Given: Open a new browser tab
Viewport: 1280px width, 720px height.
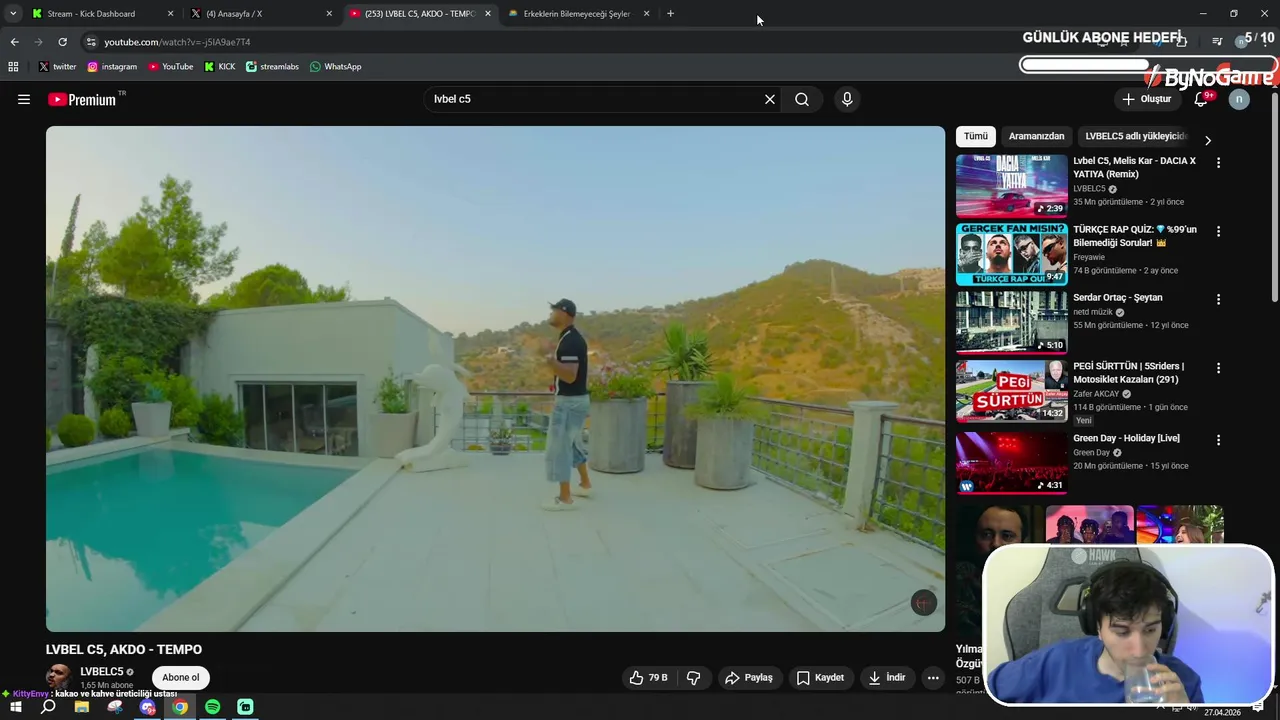Looking at the screenshot, I should click(670, 14).
